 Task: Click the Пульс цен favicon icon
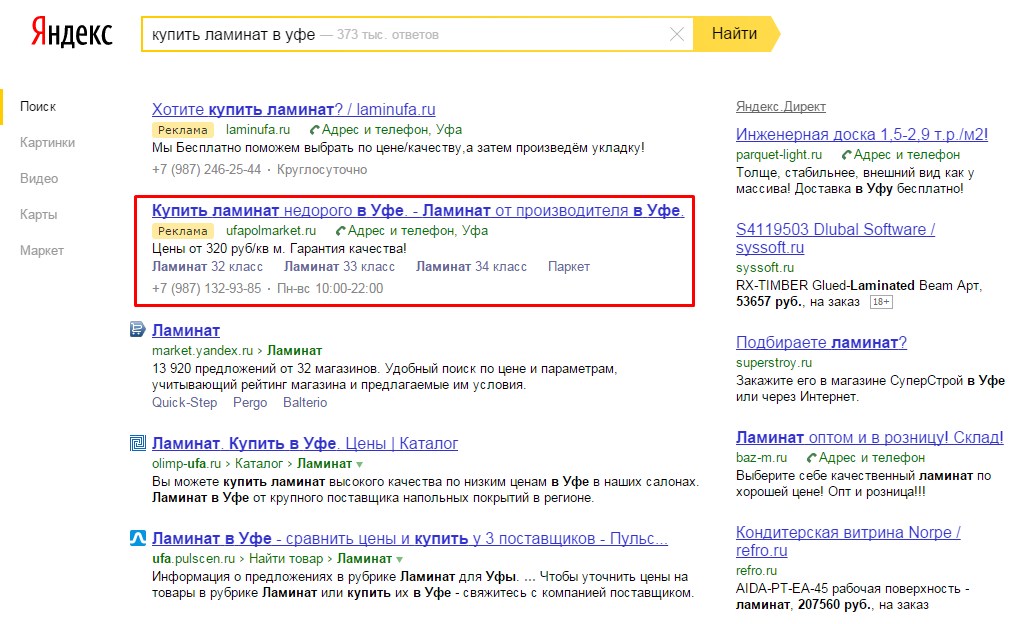[137, 538]
